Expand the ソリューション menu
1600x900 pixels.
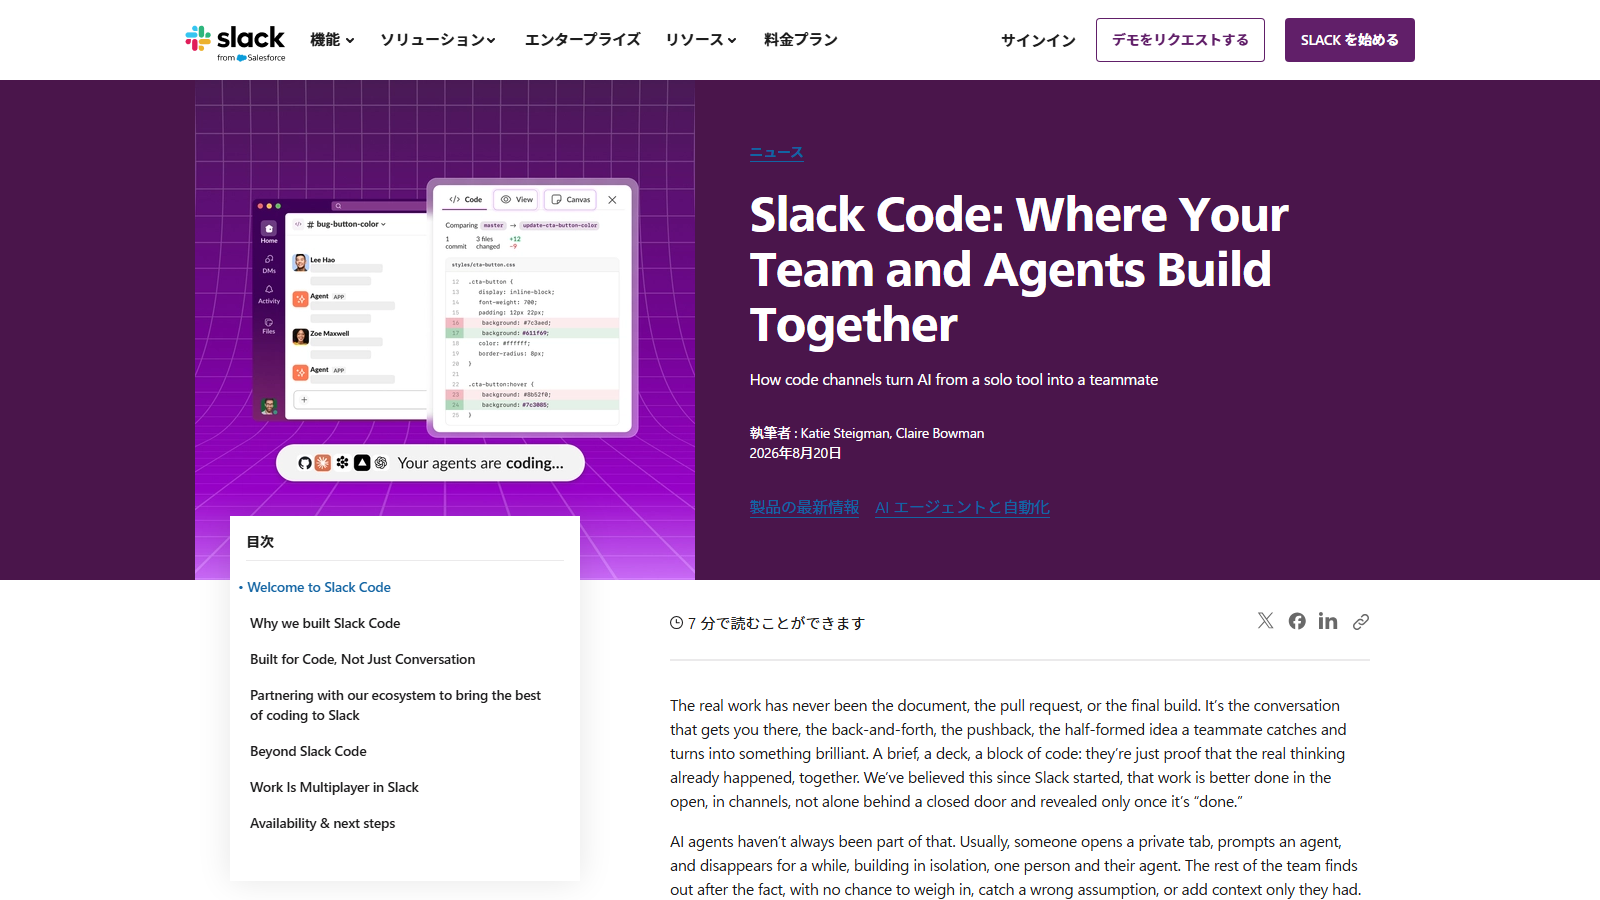(438, 40)
